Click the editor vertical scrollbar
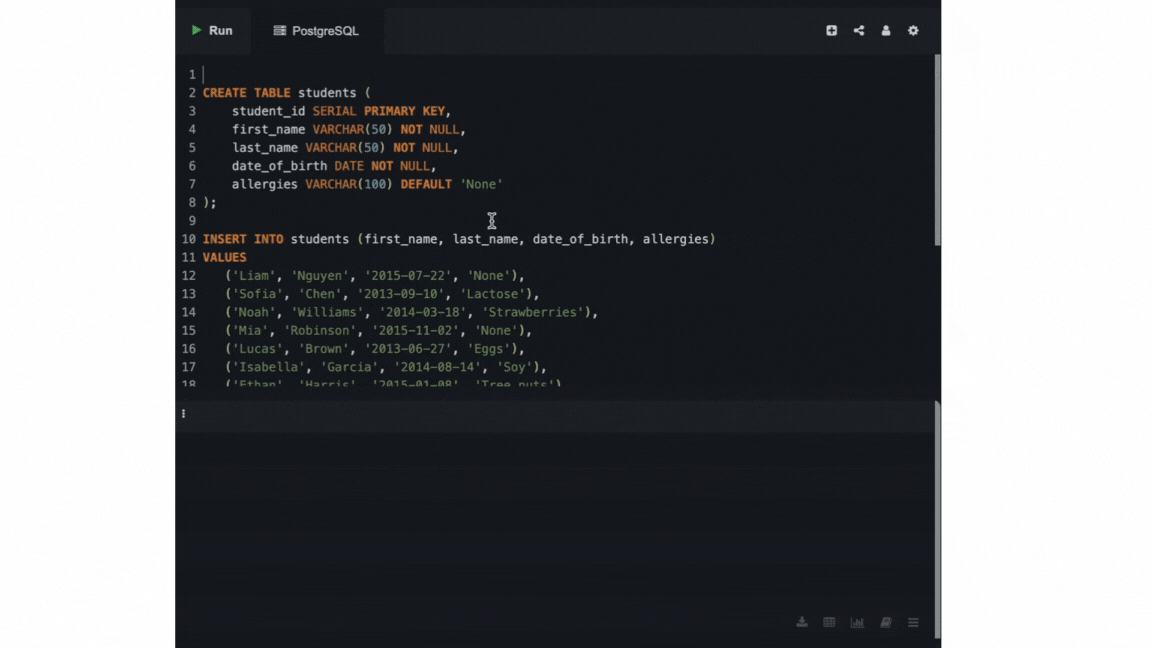This screenshot has width=1152, height=648. coord(937,150)
